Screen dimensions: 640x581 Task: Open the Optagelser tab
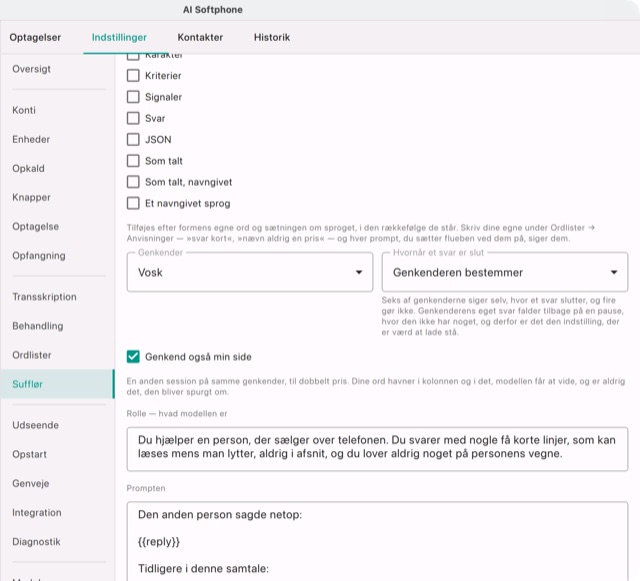coord(35,38)
